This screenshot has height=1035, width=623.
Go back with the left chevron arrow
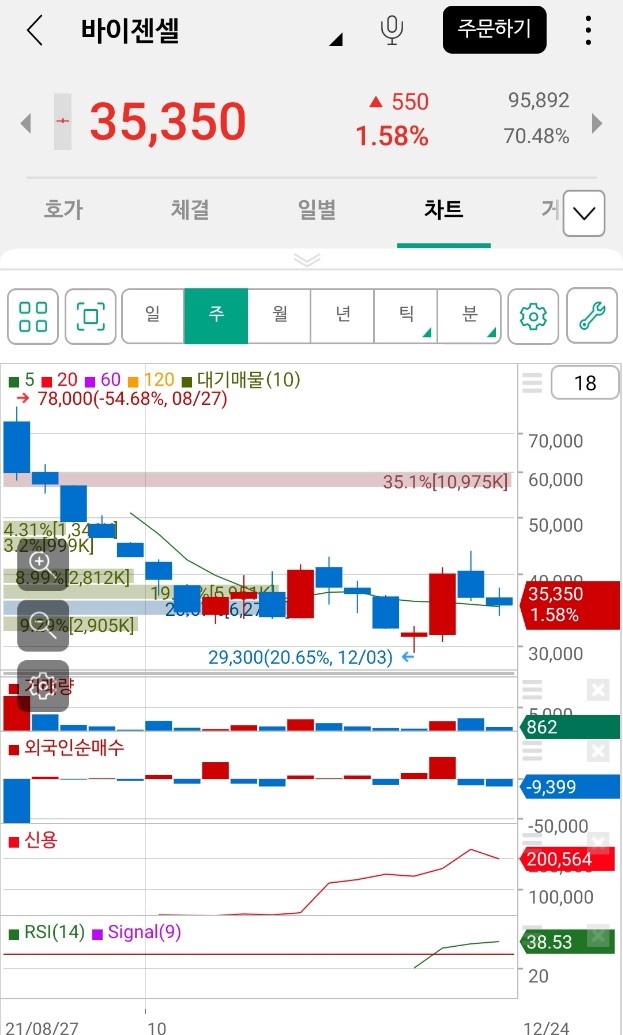coord(34,30)
